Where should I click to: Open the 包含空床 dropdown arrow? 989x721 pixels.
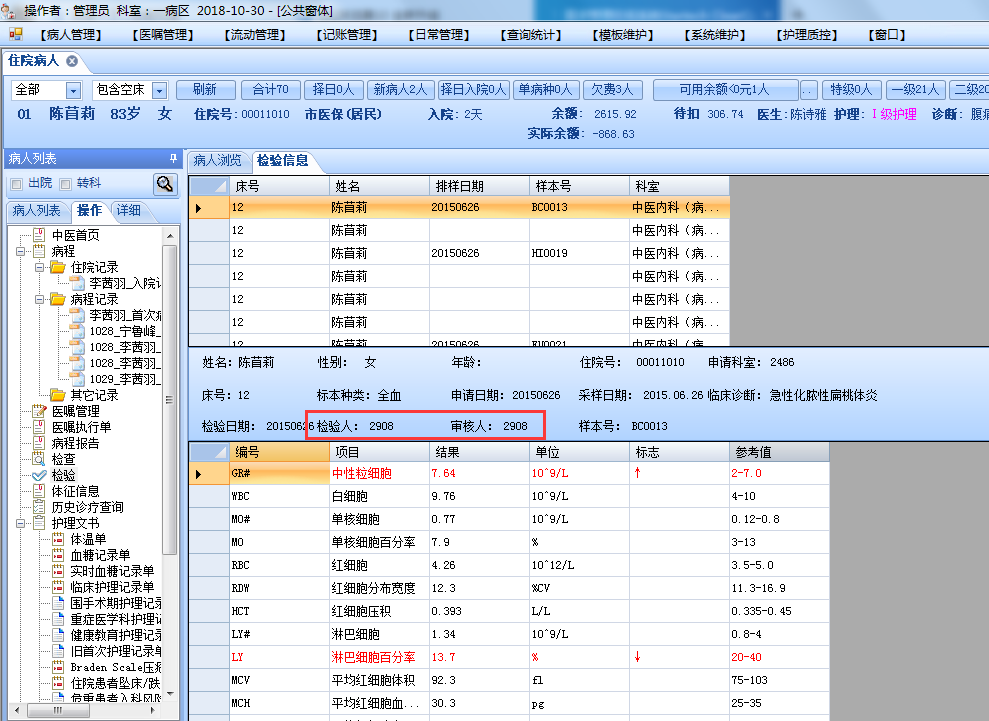click(x=160, y=90)
